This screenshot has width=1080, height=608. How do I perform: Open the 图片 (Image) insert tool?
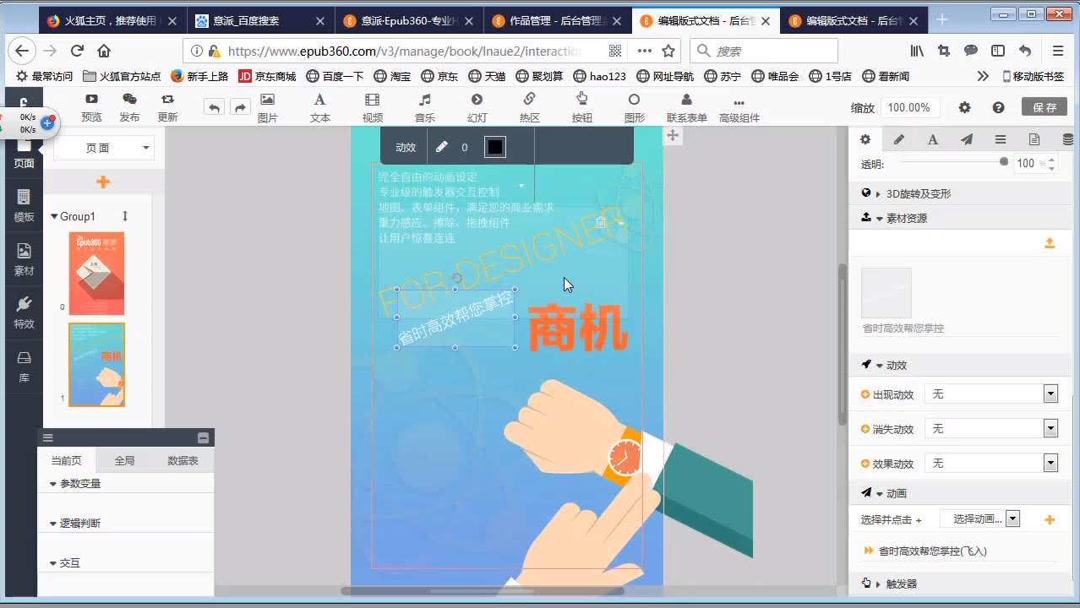[266, 107]
